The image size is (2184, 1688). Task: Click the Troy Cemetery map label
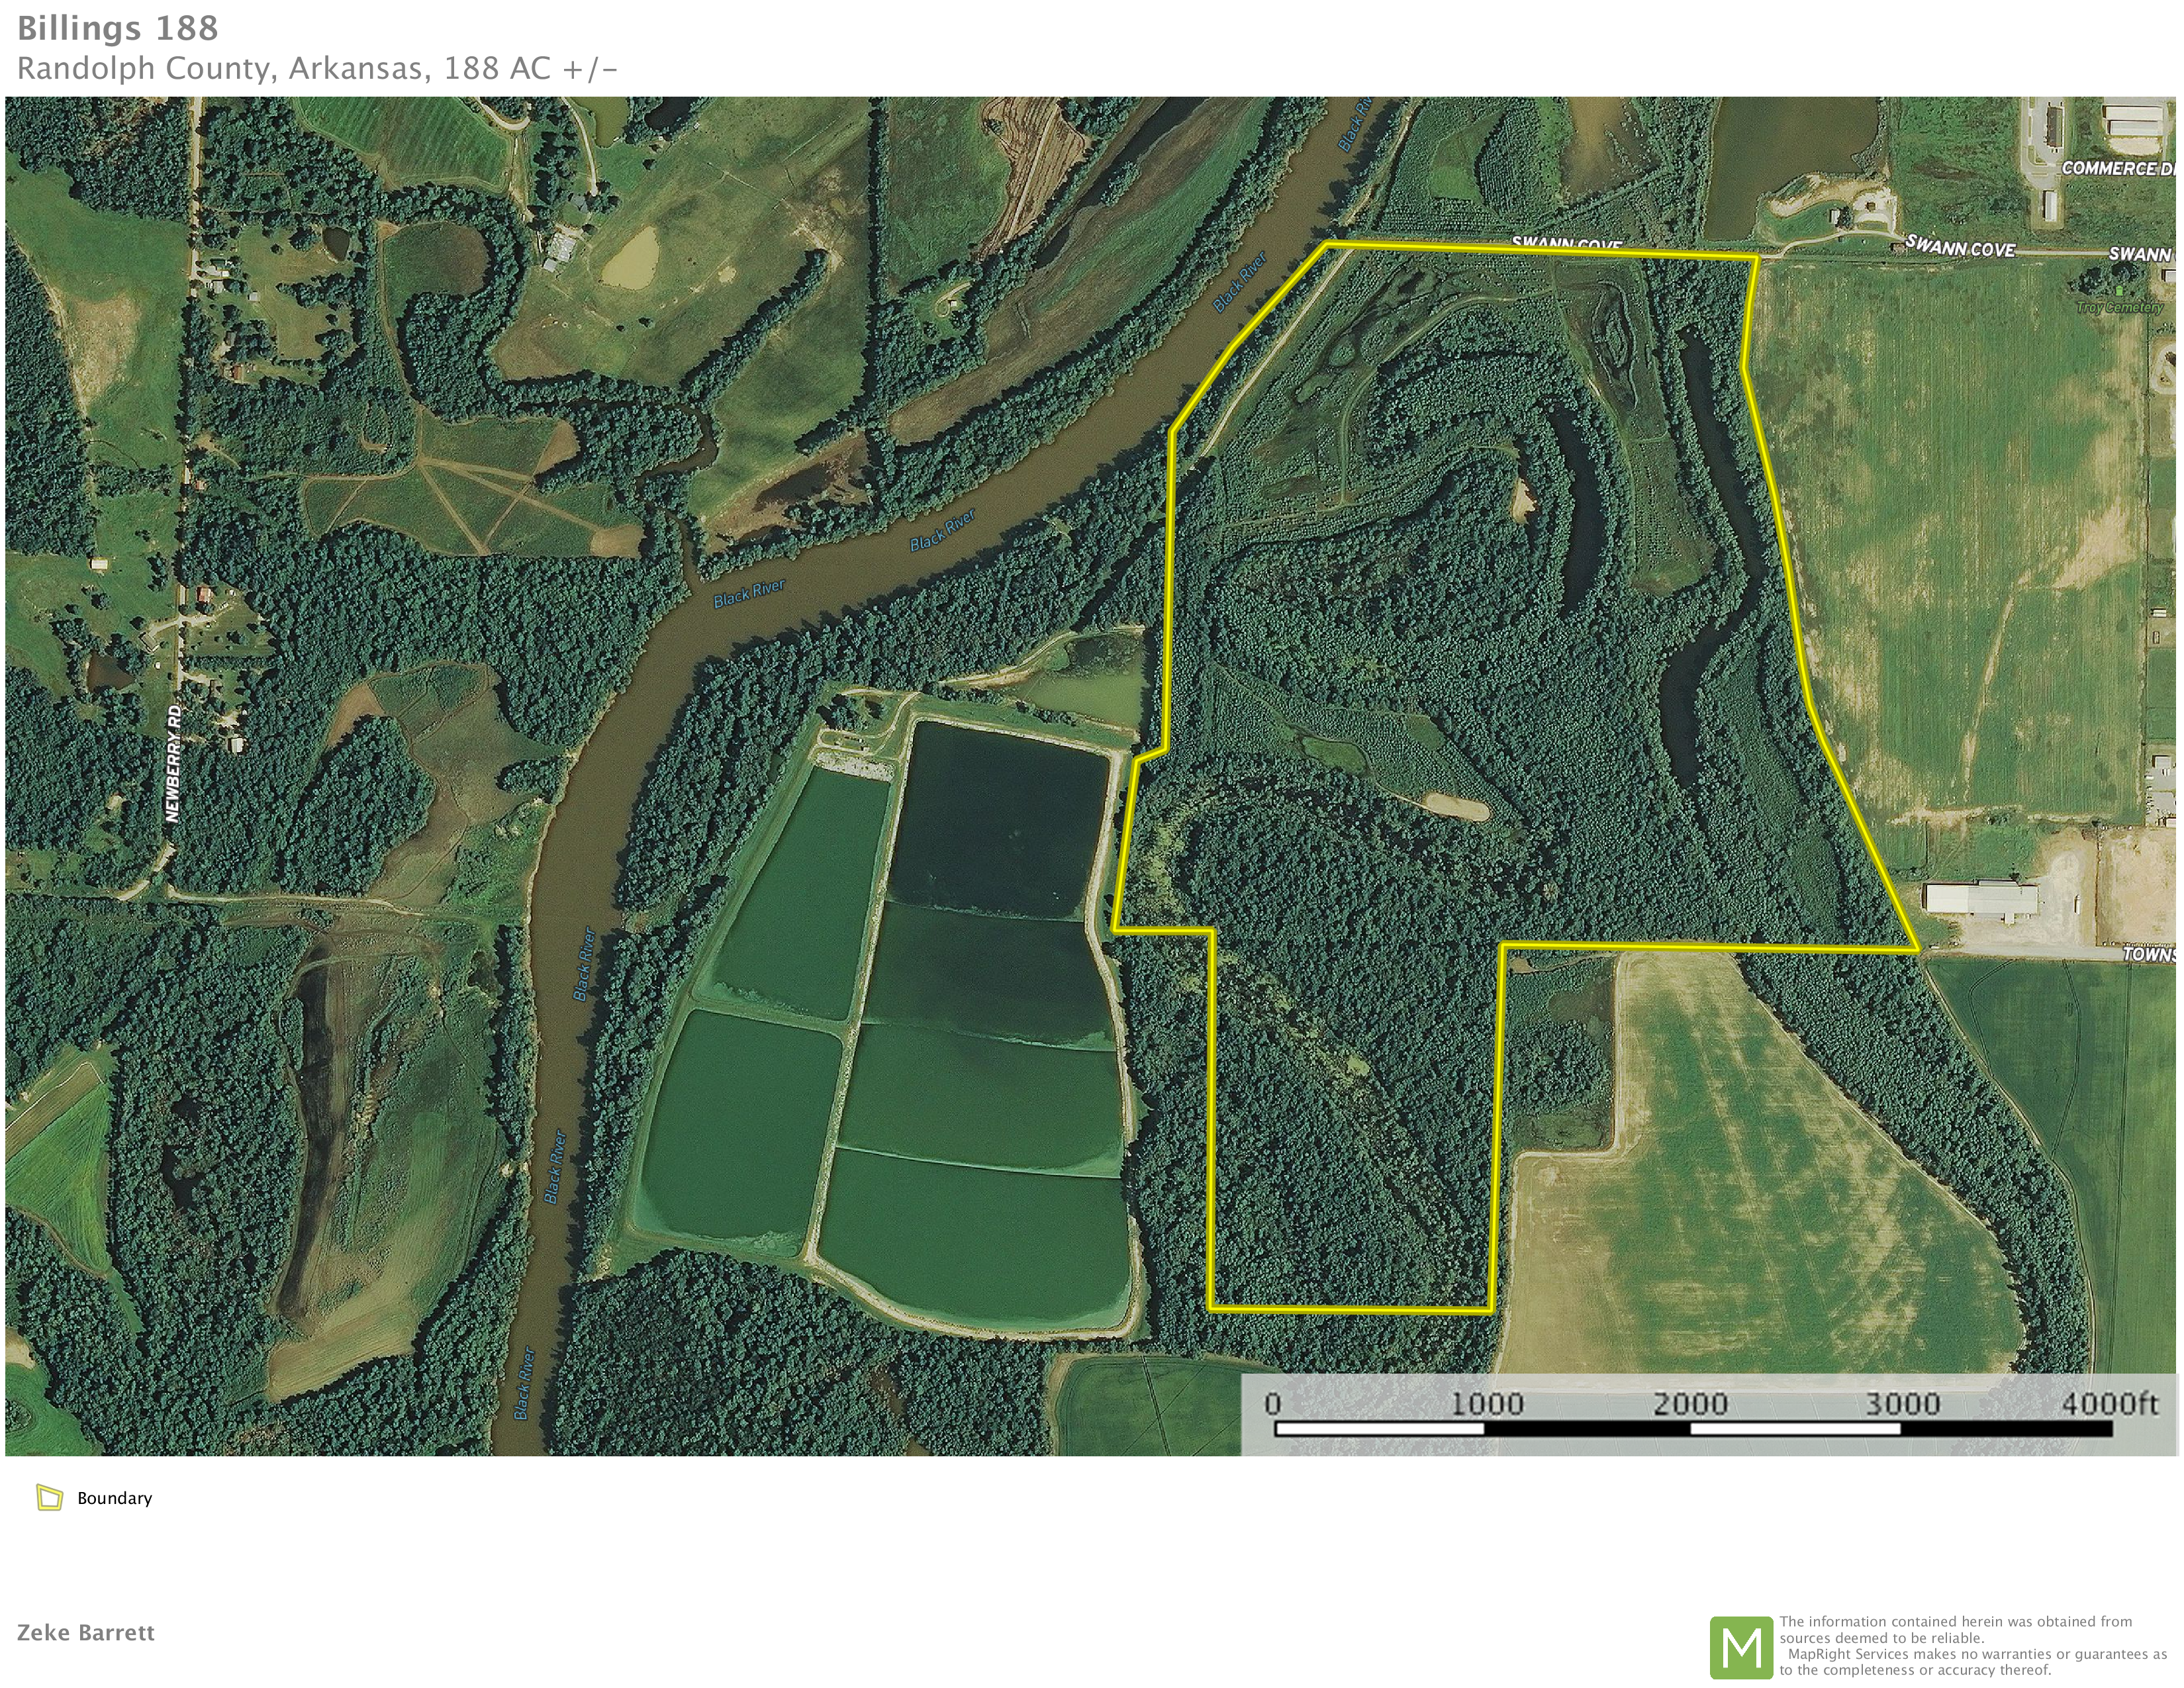pos(2119,307)
